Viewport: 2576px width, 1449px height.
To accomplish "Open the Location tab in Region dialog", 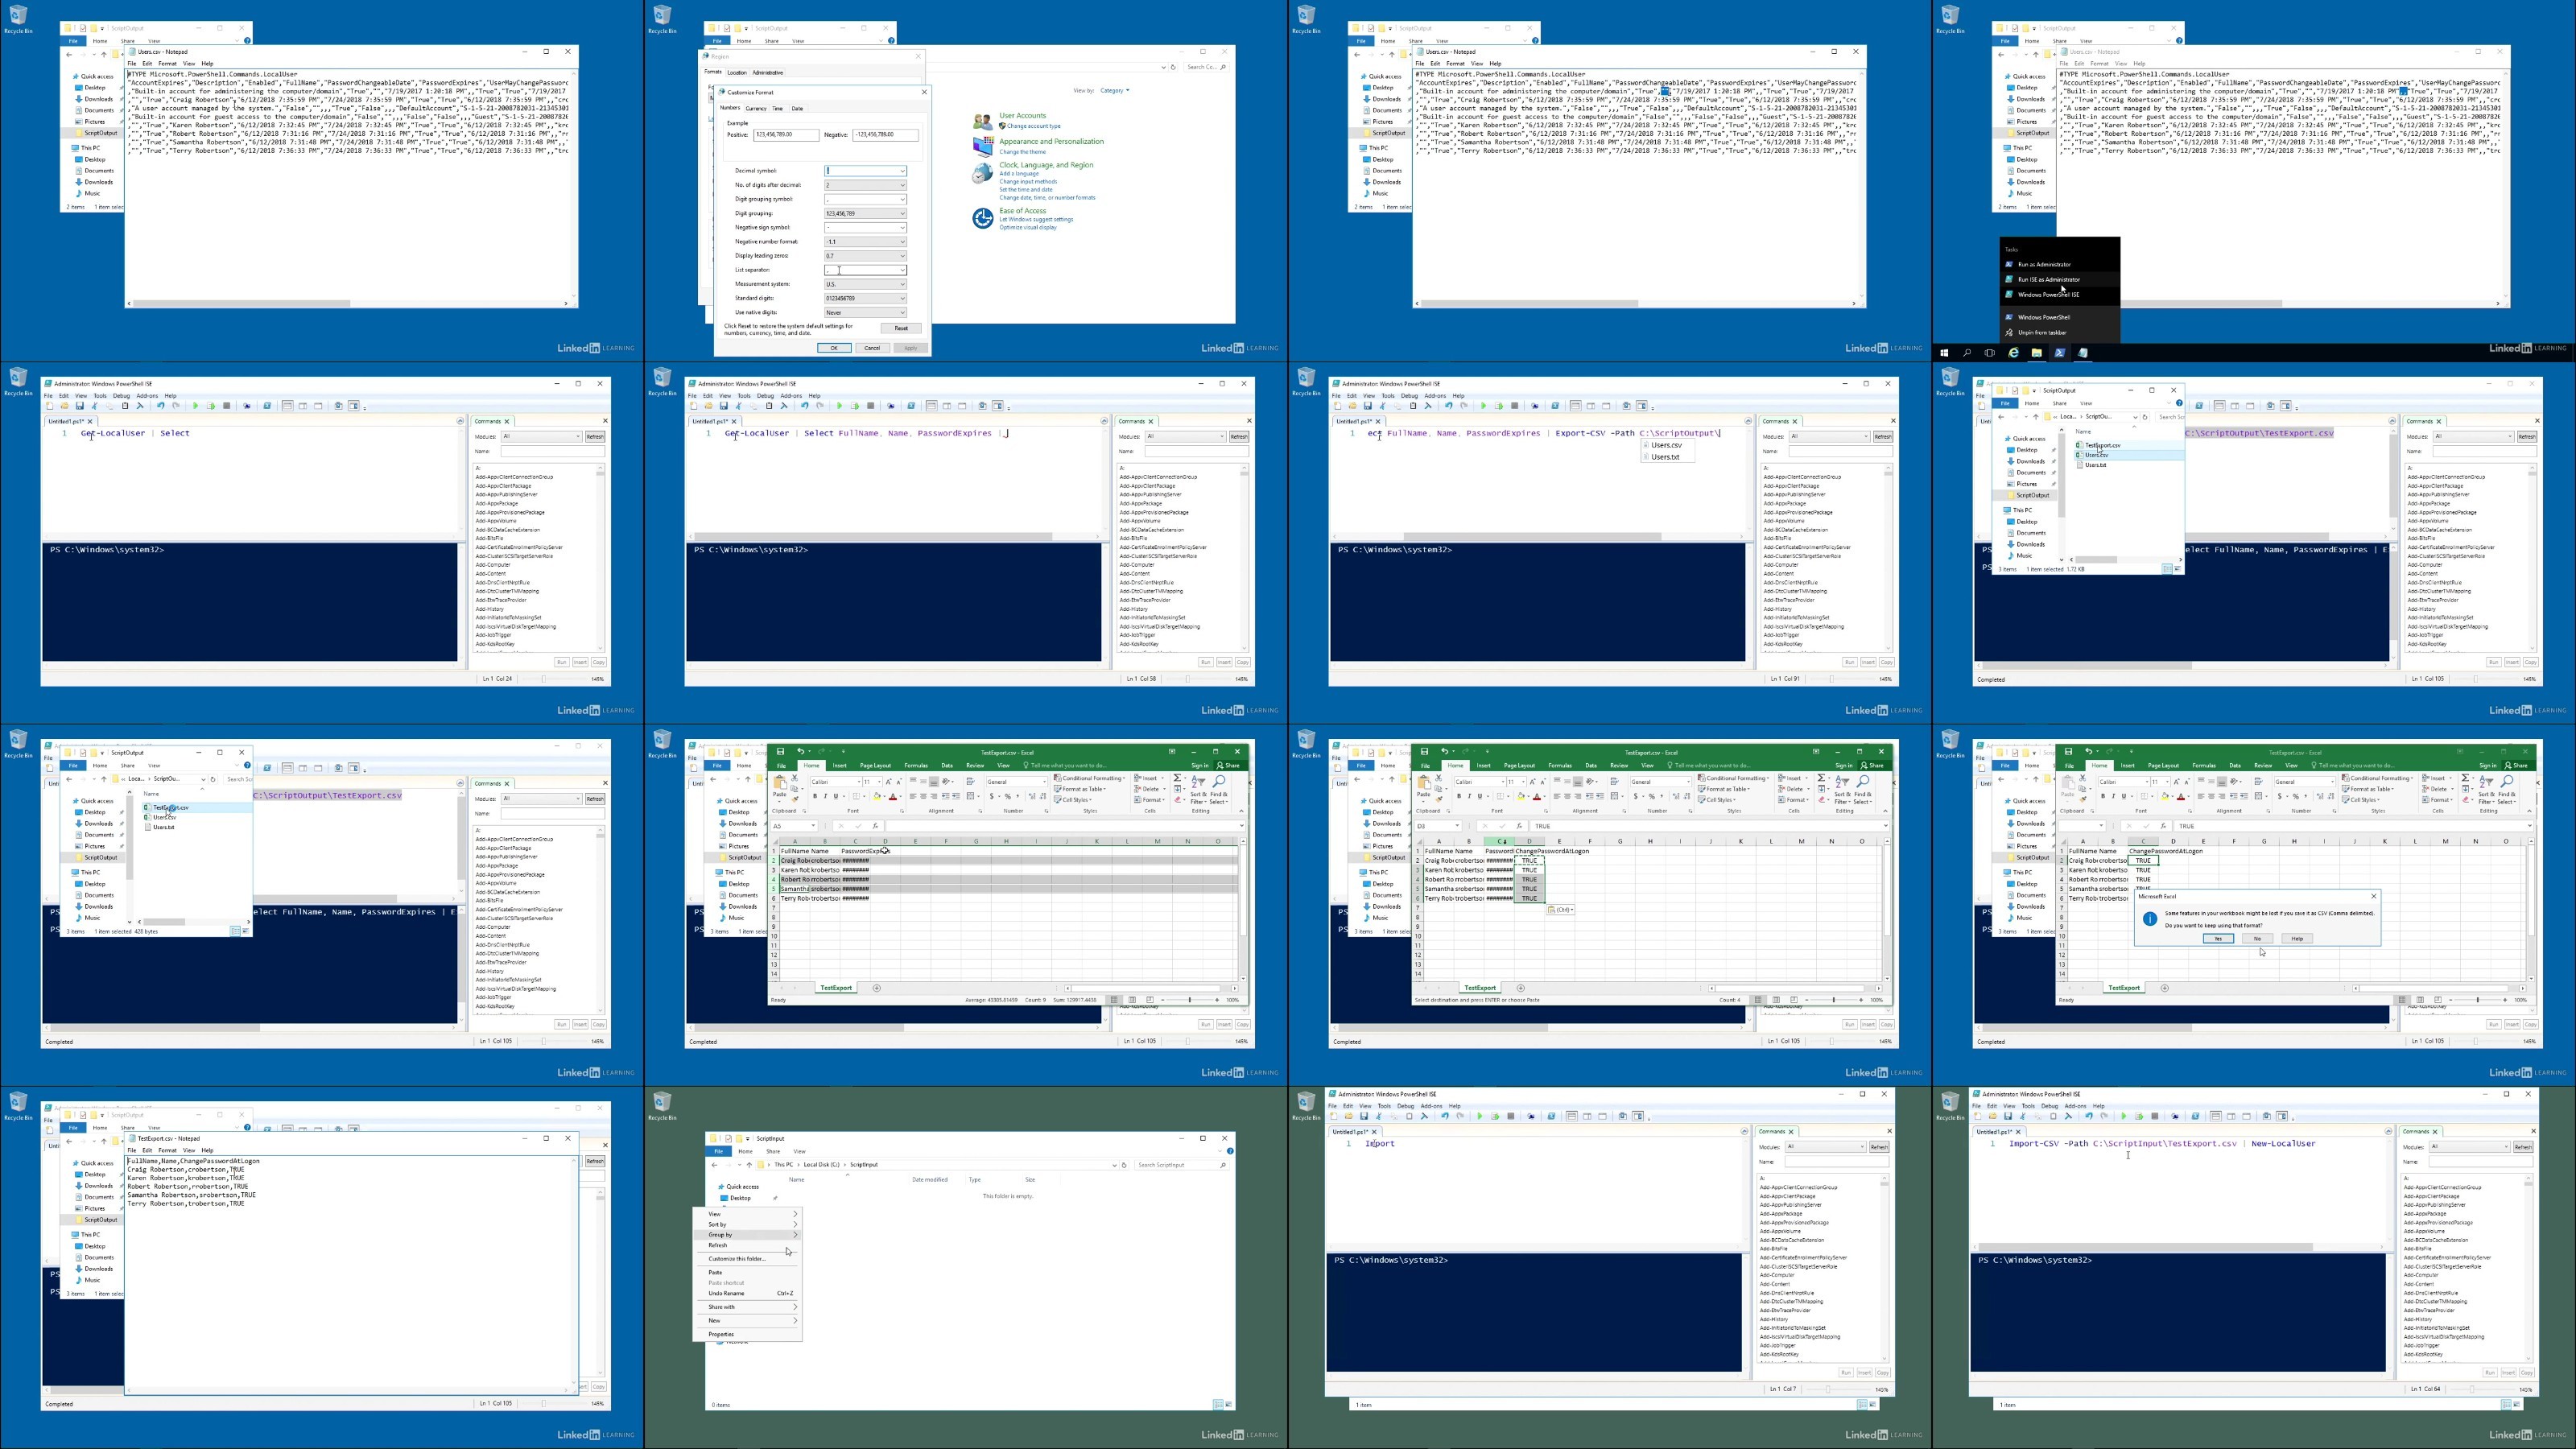I will tap(737, 72).
